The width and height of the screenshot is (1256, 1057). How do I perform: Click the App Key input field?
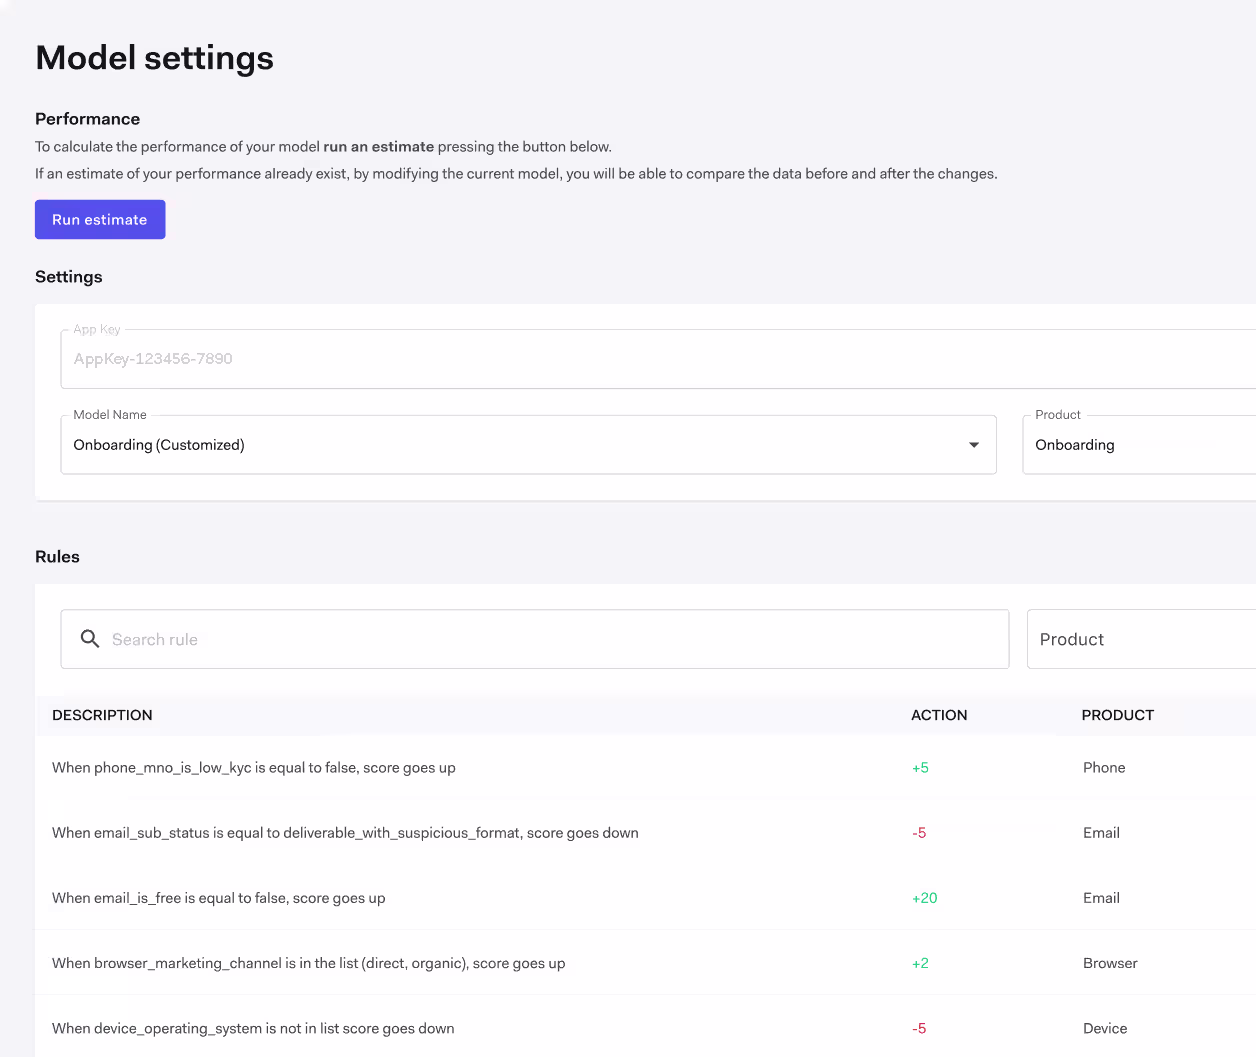pos(658,359)
